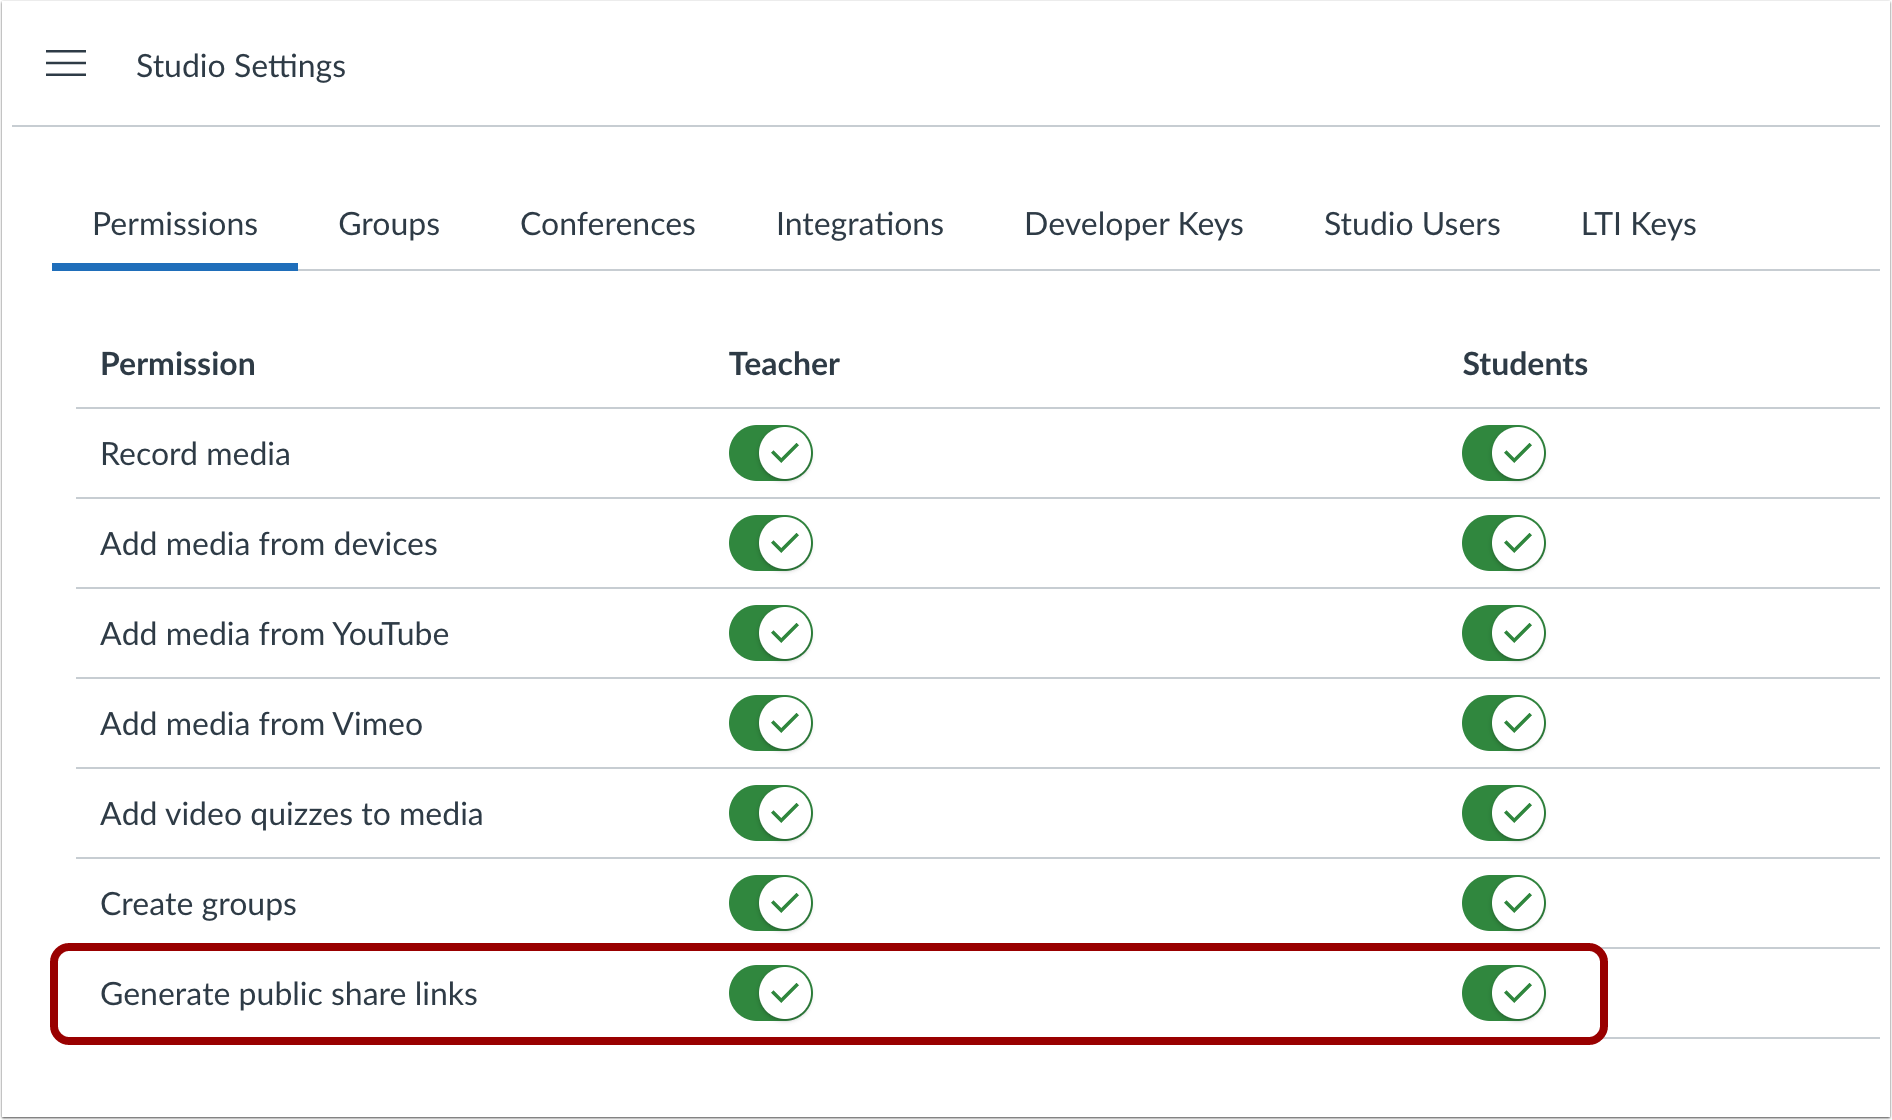Disable public share links for Students
This screenshot has width=1892, height=1120.
[x=1503, y=993]
